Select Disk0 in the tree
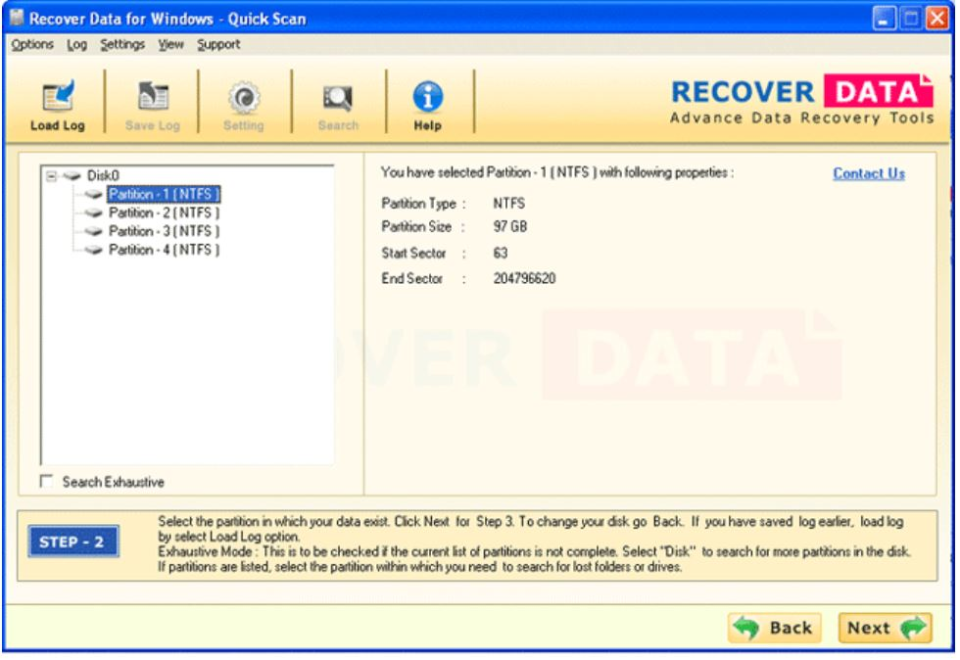Viewport: 960px width, 660px height. tap(103, 176)
